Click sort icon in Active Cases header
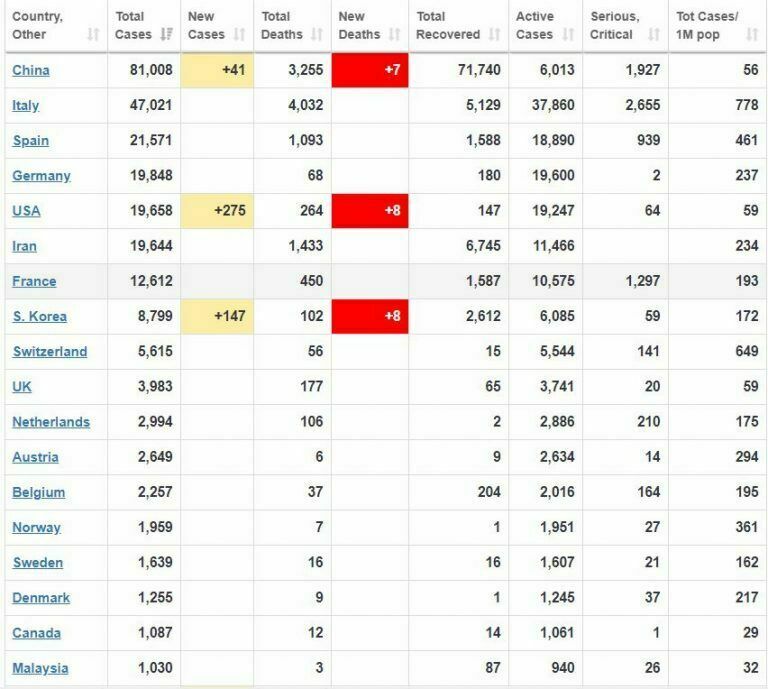Viewport: 768px width, 689px height. click(568, 35)
